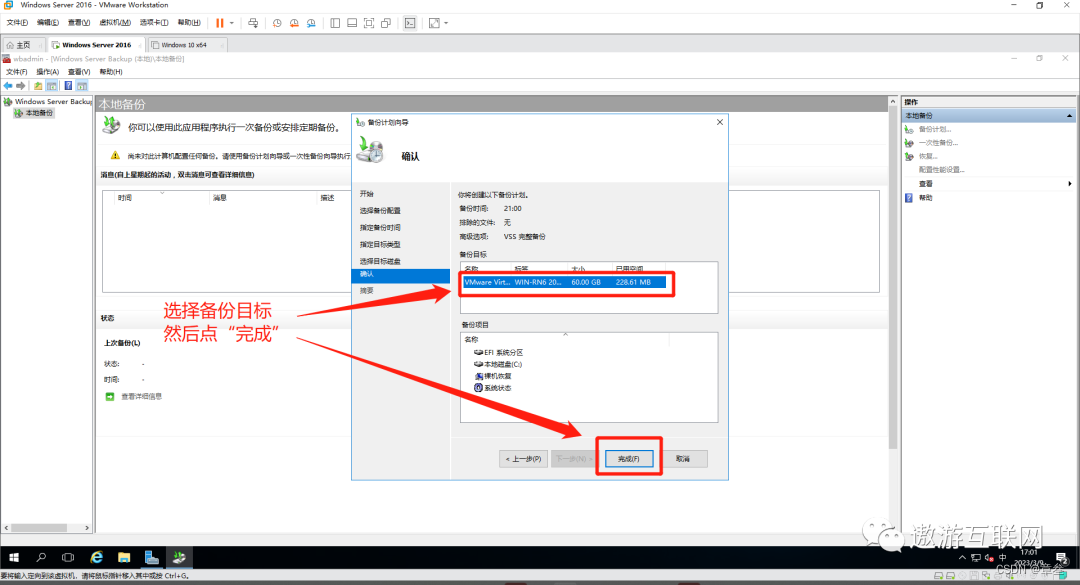This screenshot has height=585, width=1080.
Task: Click the taskbar search magnifier icon
Action: (x=41, y=557)
